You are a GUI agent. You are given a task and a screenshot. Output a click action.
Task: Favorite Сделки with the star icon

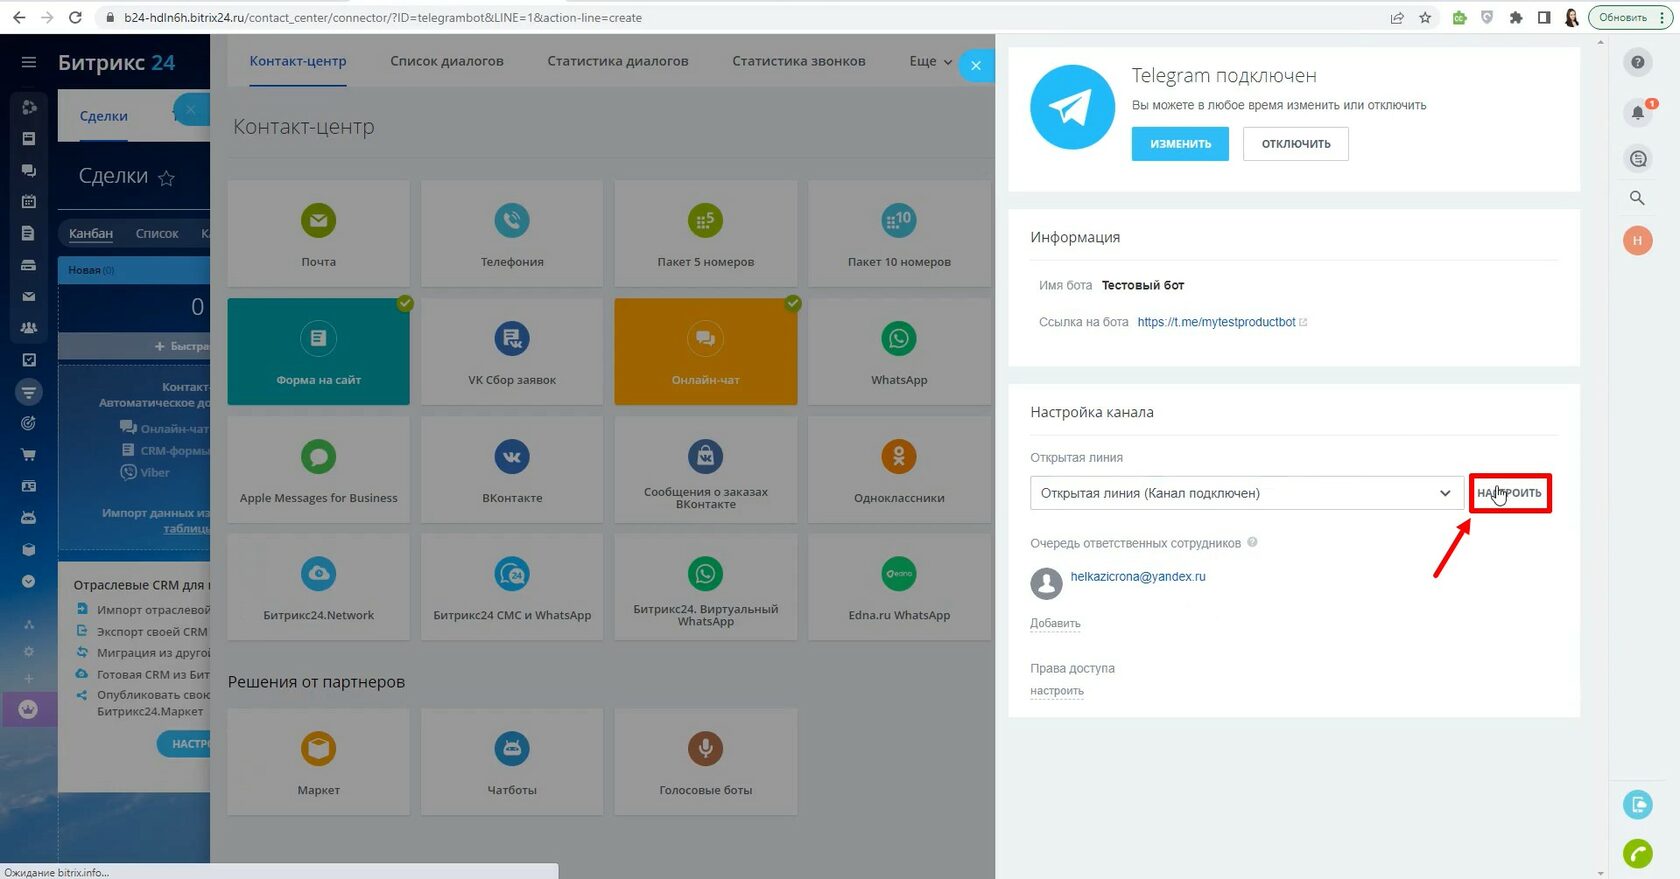(167, 178)
